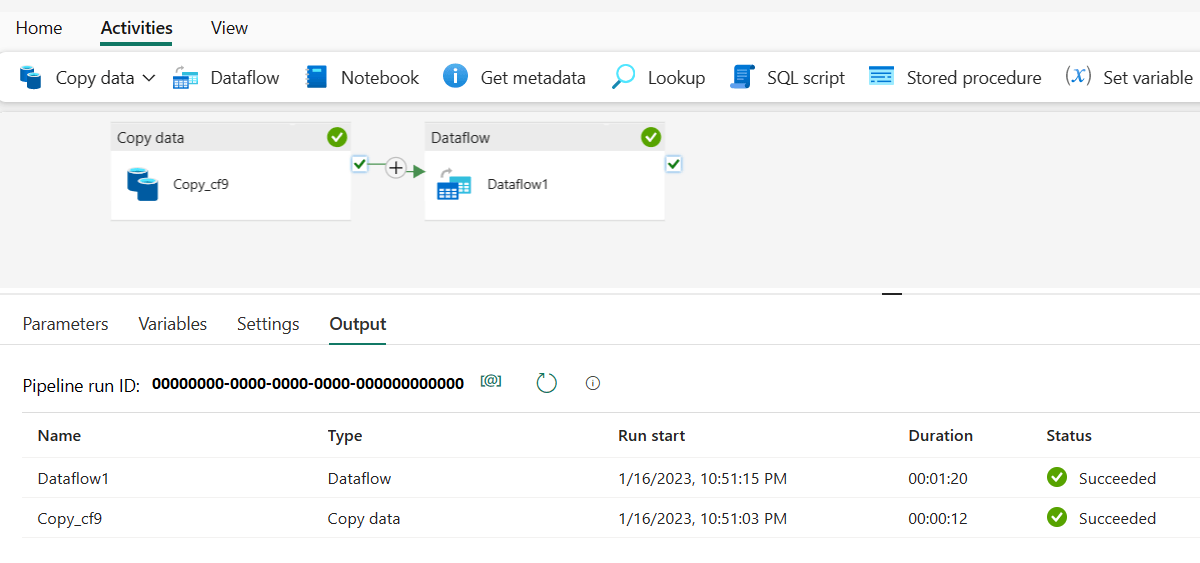Select the pipeline run ID value
Image resolution: width=1200 pixels, height=563 pixels.
(x=308, y=383)
